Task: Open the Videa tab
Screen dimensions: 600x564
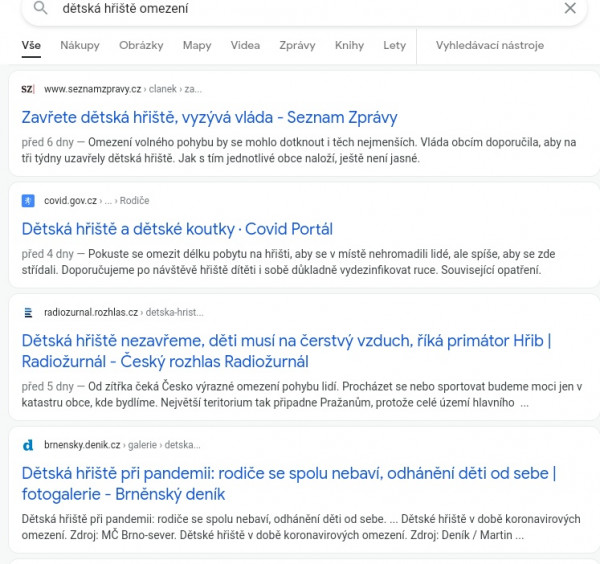Action: (245, 45)
